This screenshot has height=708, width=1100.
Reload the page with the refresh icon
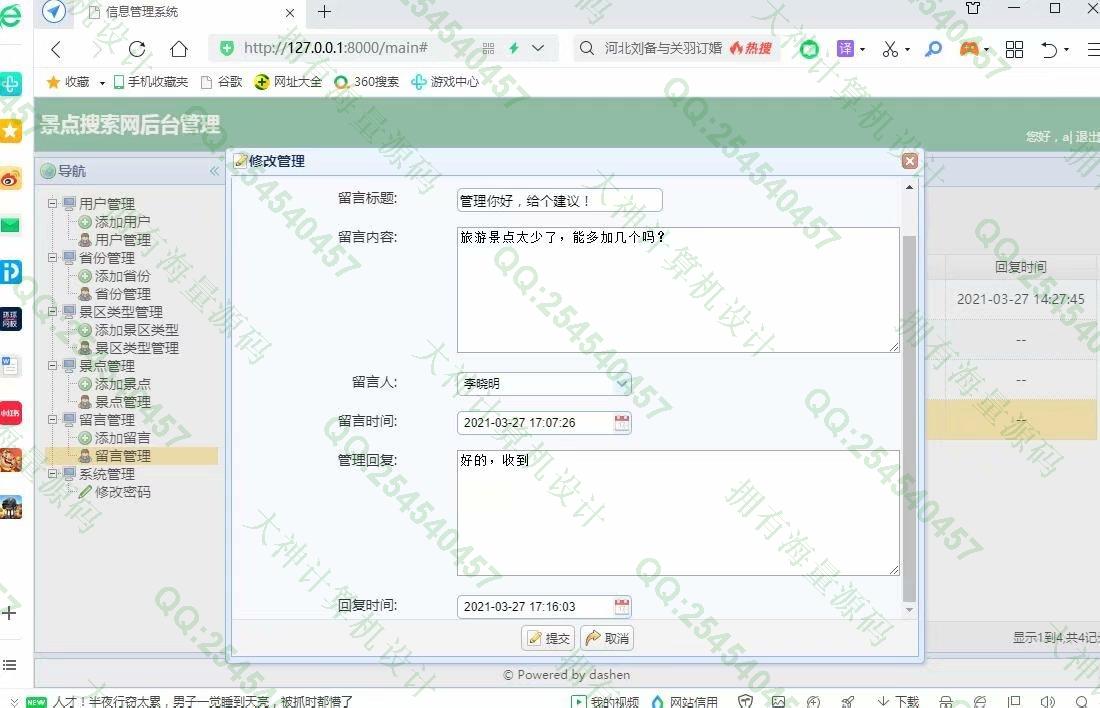[x=137, y=48]
